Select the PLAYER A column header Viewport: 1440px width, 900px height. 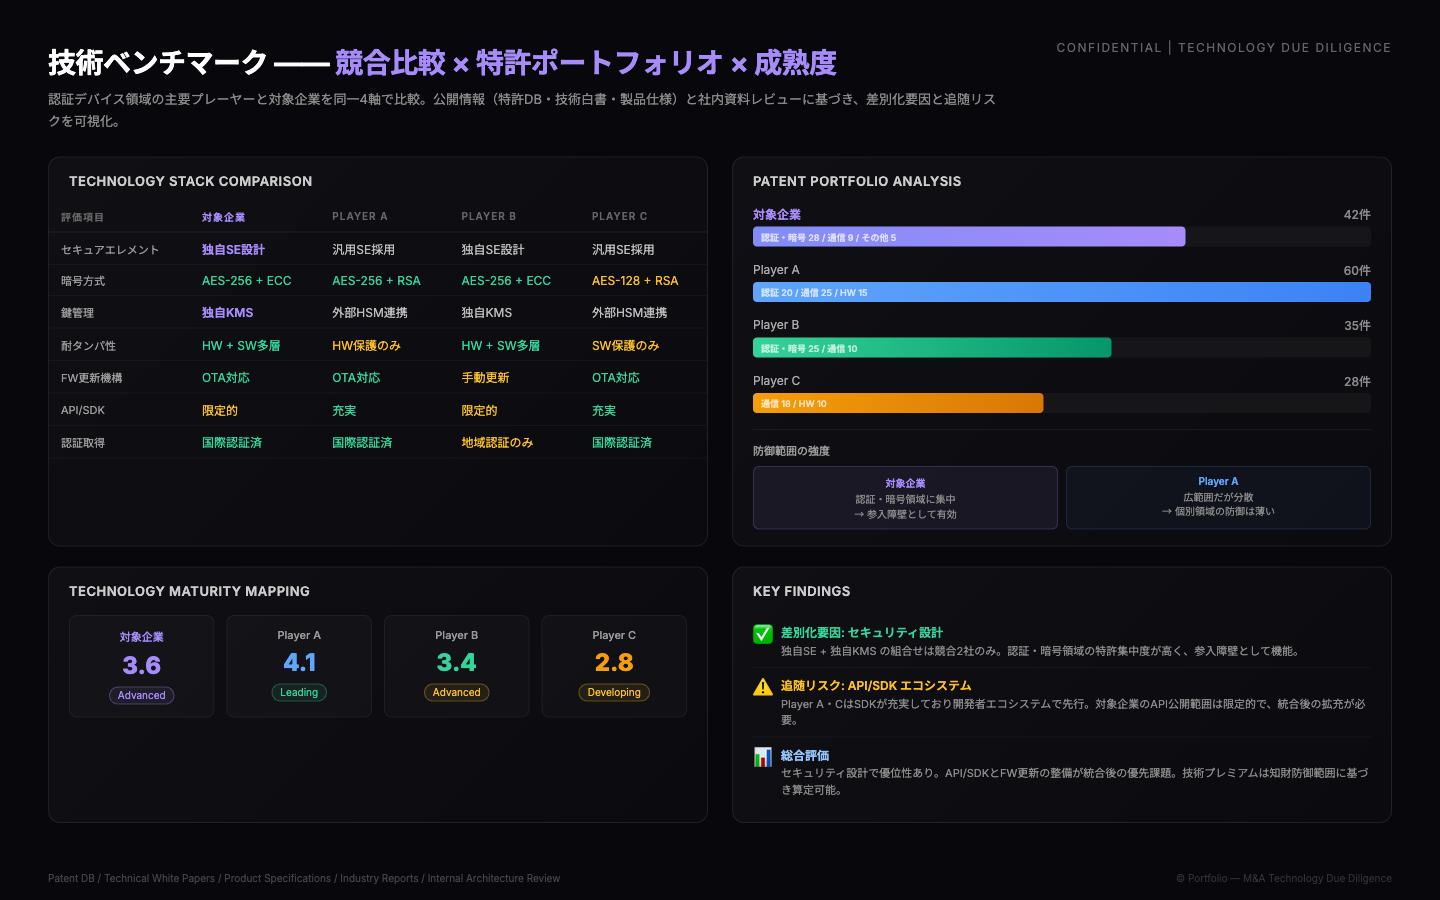359,216
